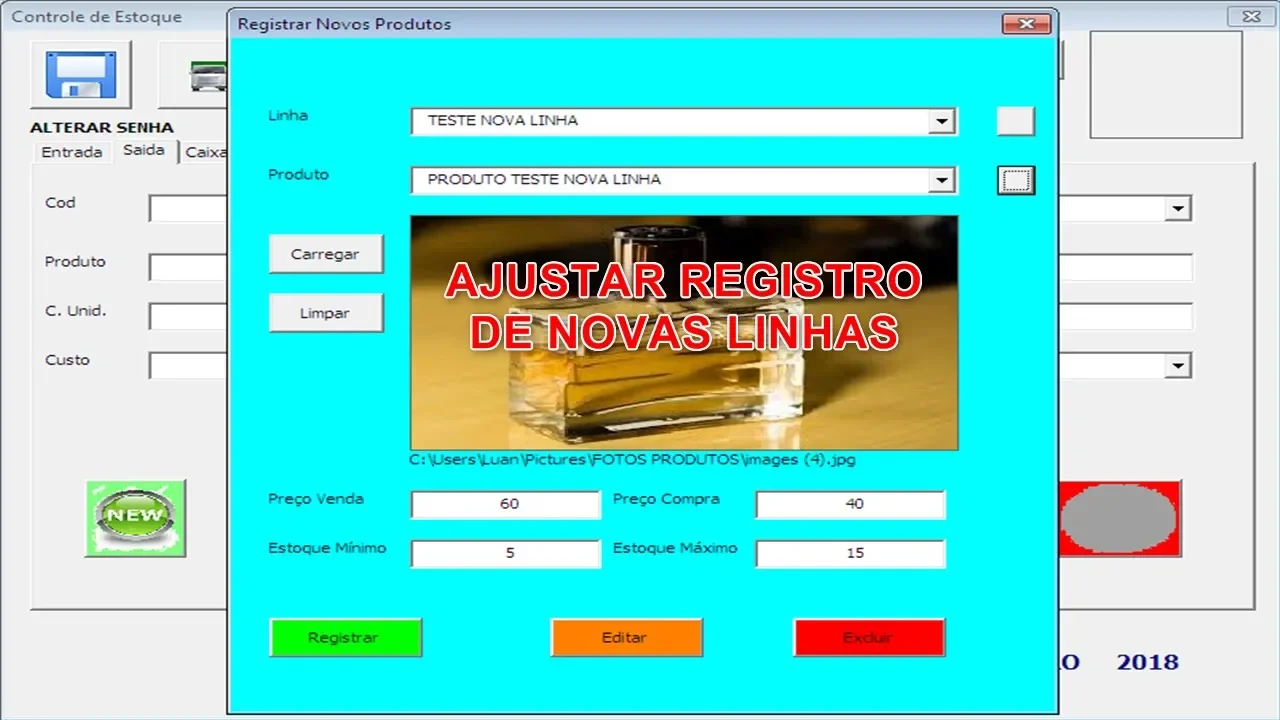Click the red Excluir button
The width and height of the screenshot is (1280, 720).
(869, 637)
